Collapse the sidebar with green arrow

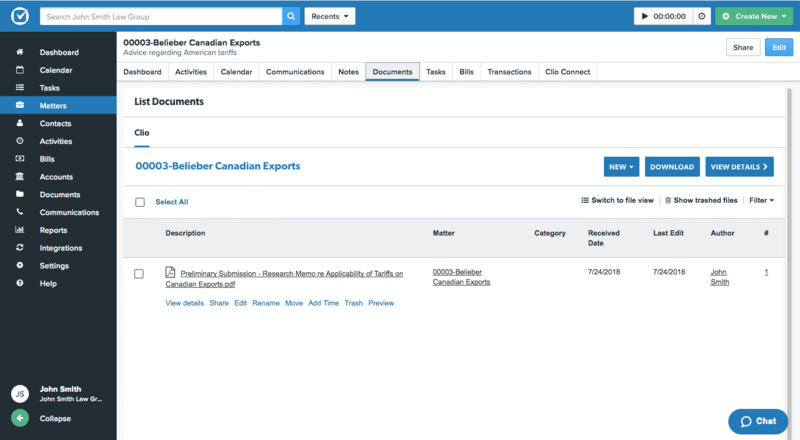coord(20,418)
